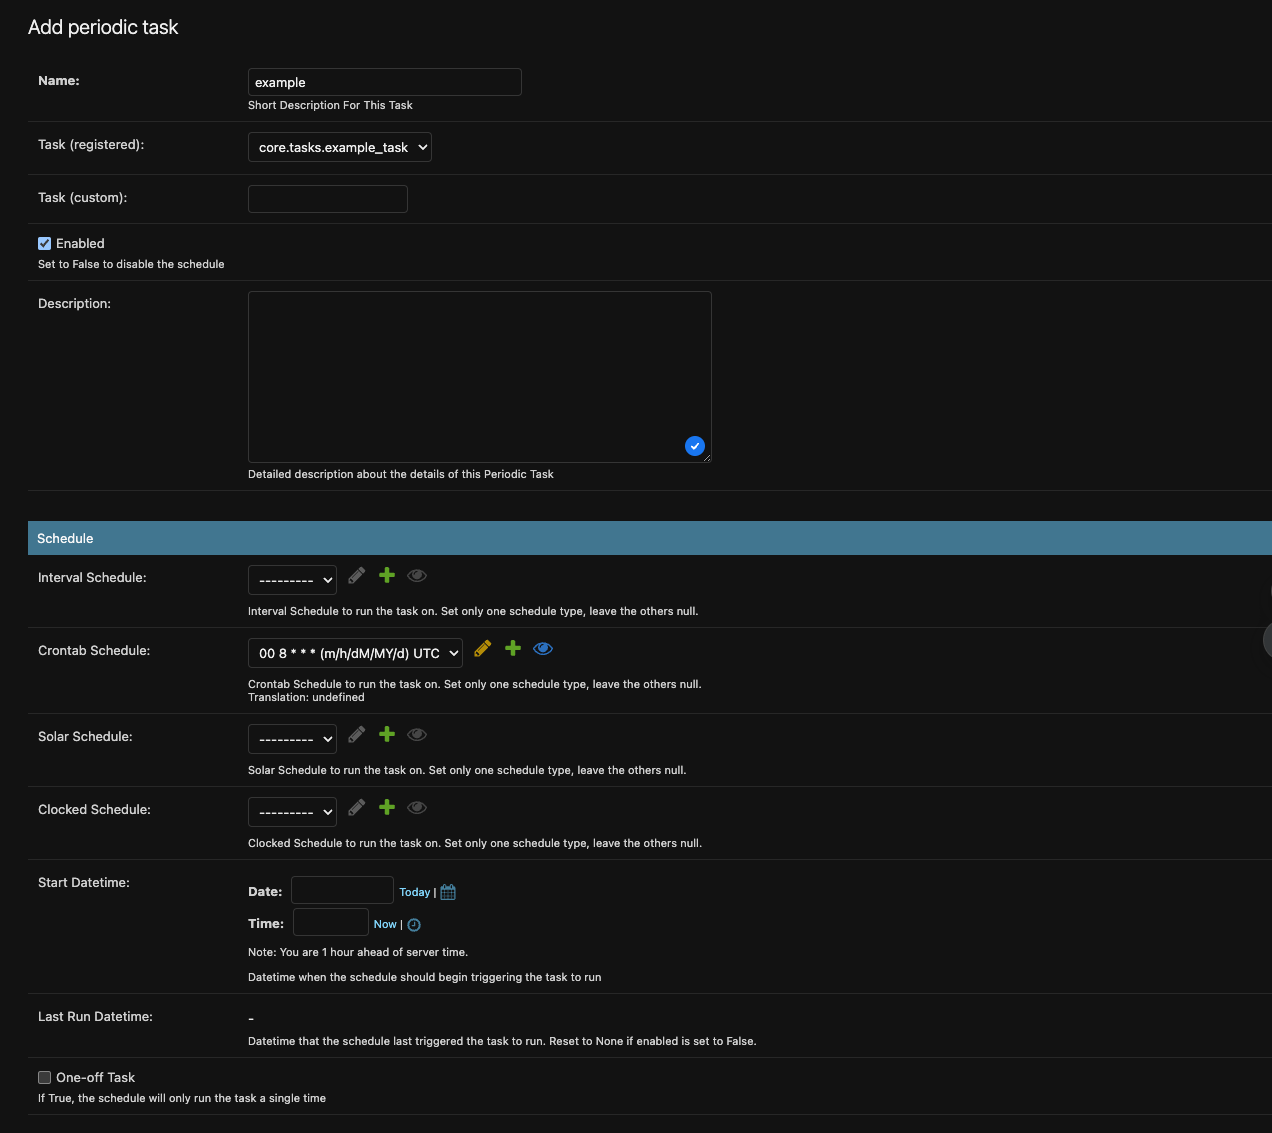This screenshot has width=1272, height=1133.
Task: Add new Solar Schedule with plus icon
Action: pyautogui.click(x=387, y=735)
